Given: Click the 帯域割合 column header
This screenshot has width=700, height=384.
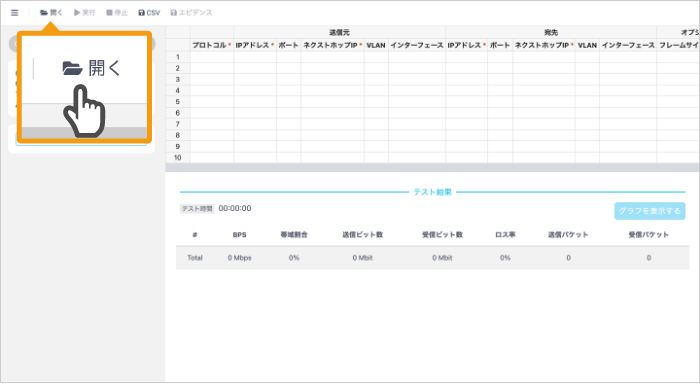Looking at the screenshot, I should click(294, 235).
